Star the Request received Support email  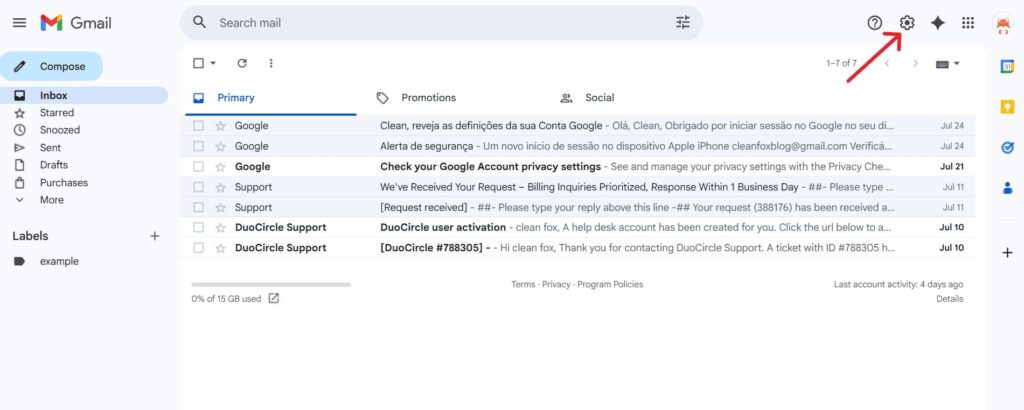[x=221, y=208]
